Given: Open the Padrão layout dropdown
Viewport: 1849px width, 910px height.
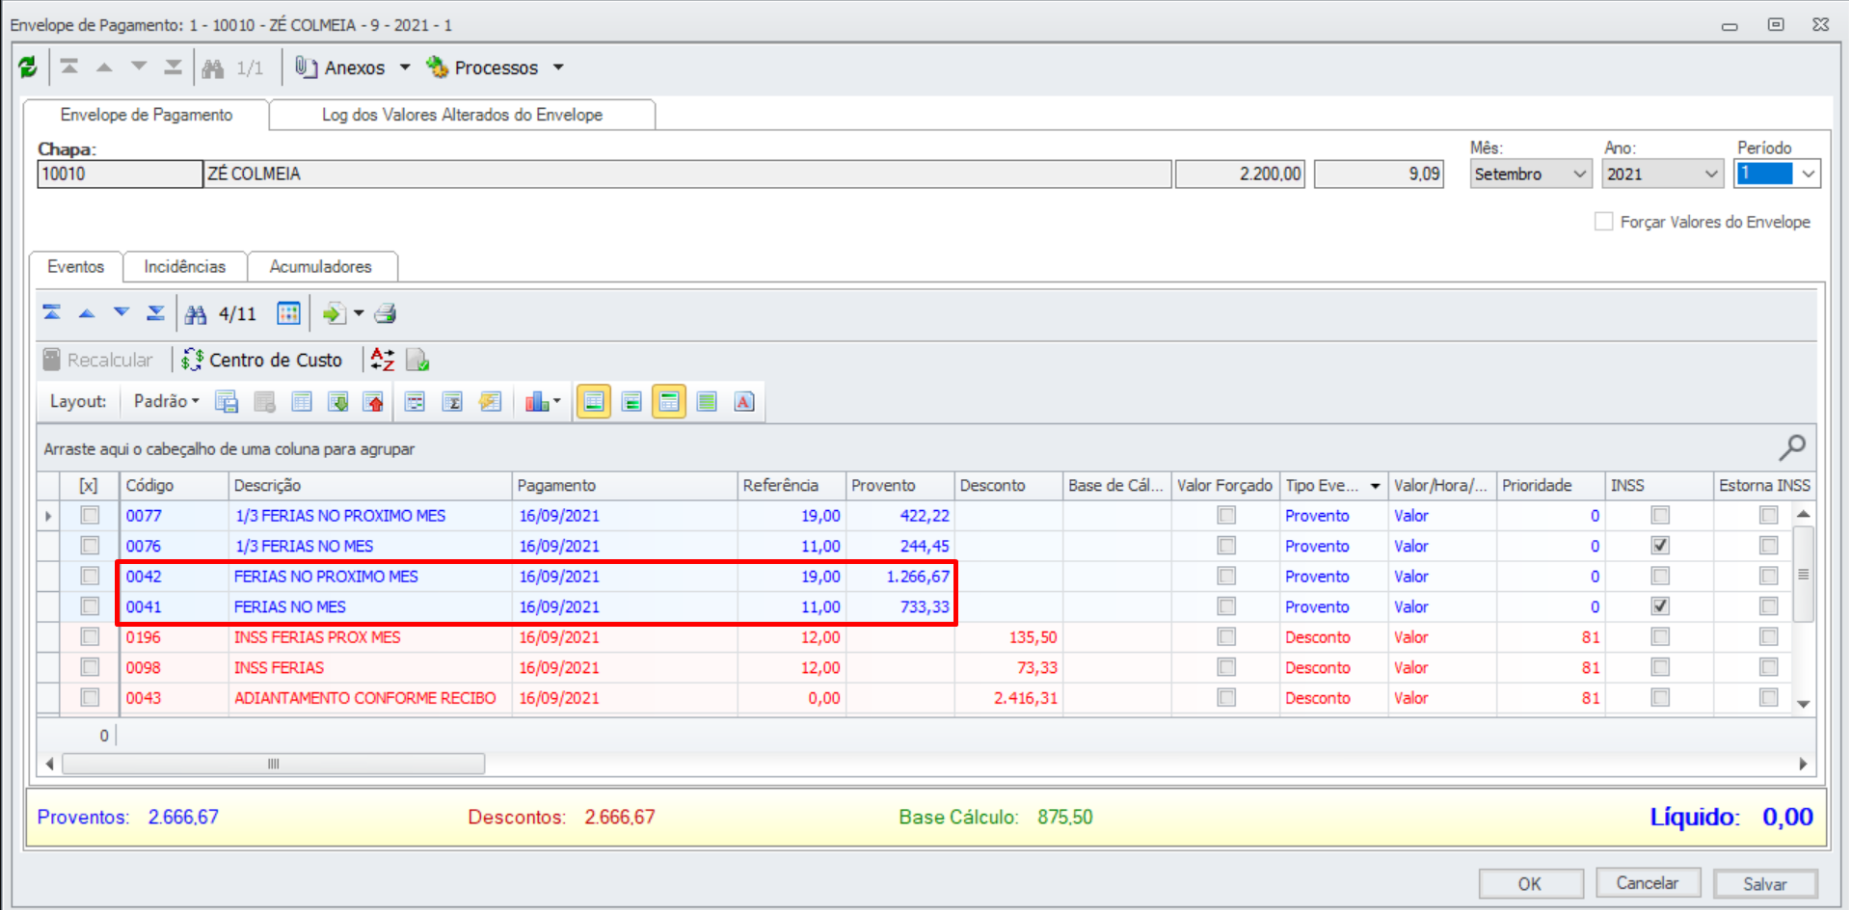Looking at the screenshot, I should click(166, 401).
